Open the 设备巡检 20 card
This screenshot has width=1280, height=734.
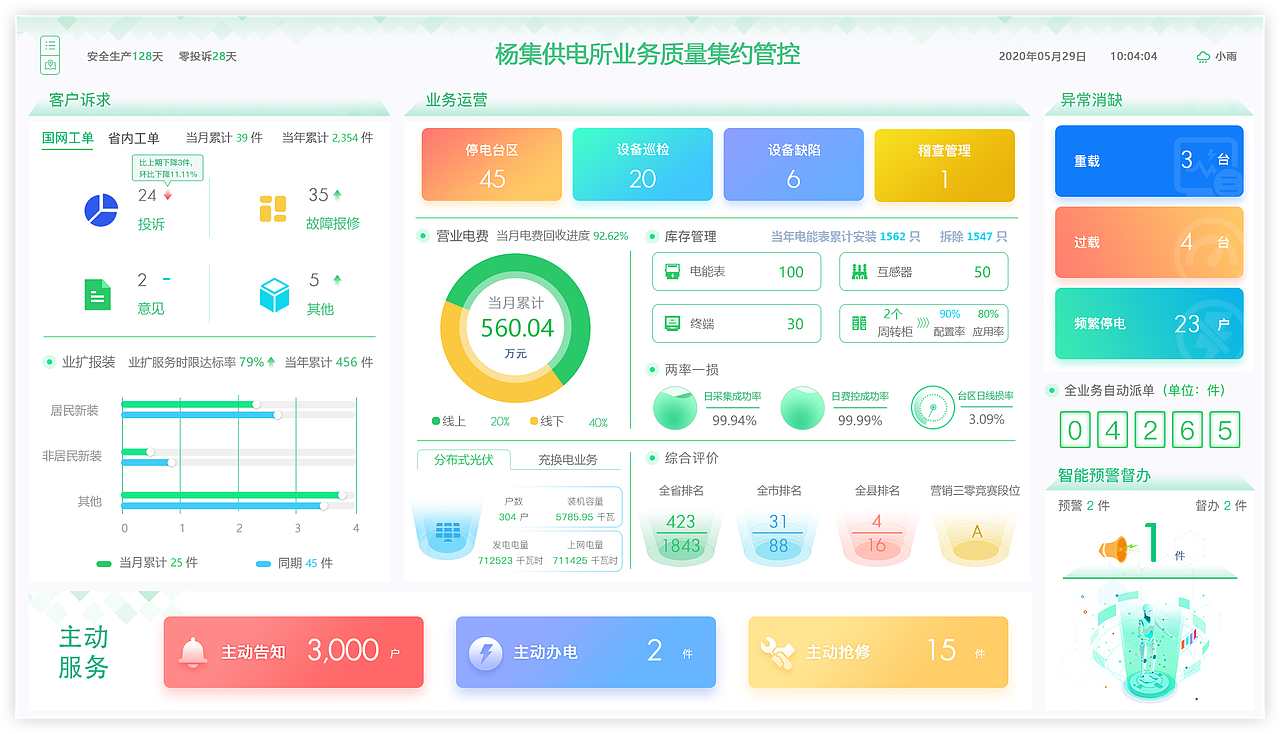click(x=643, y=165)
